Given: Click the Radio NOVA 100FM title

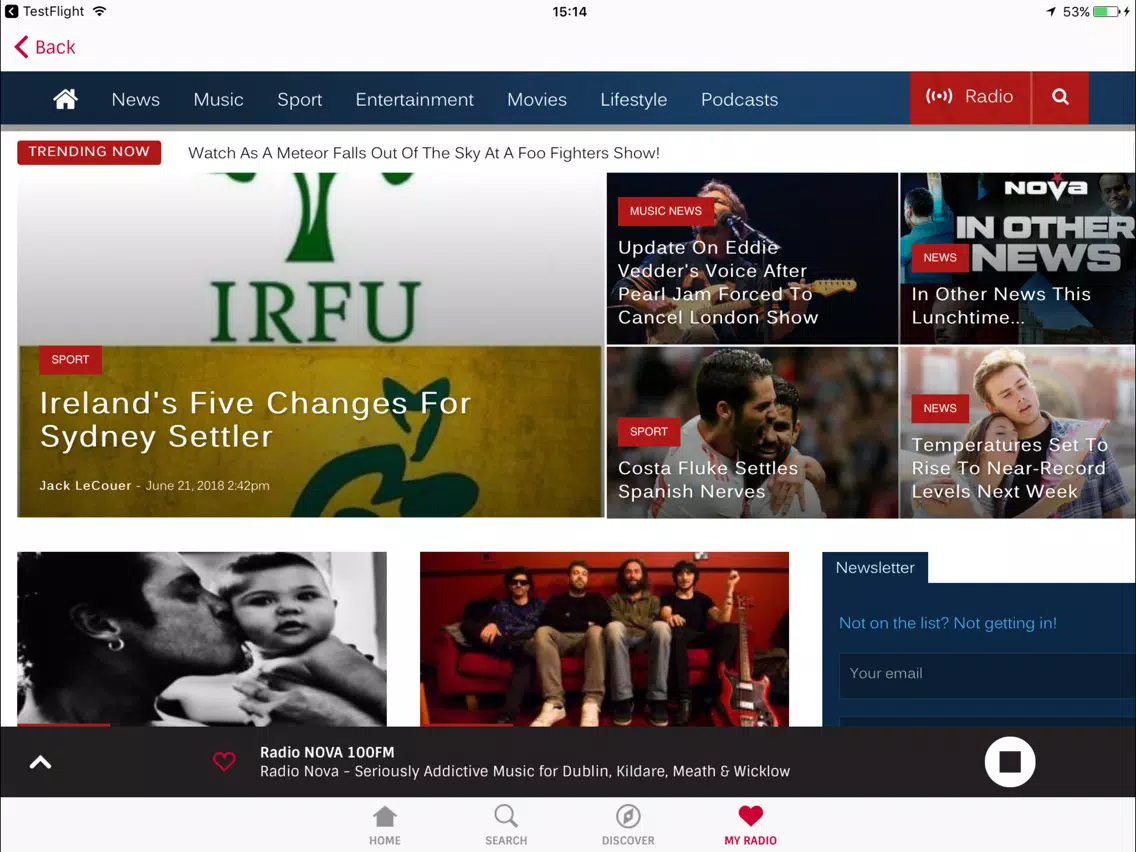Looking at the screenshot, I should coord(327,752).
